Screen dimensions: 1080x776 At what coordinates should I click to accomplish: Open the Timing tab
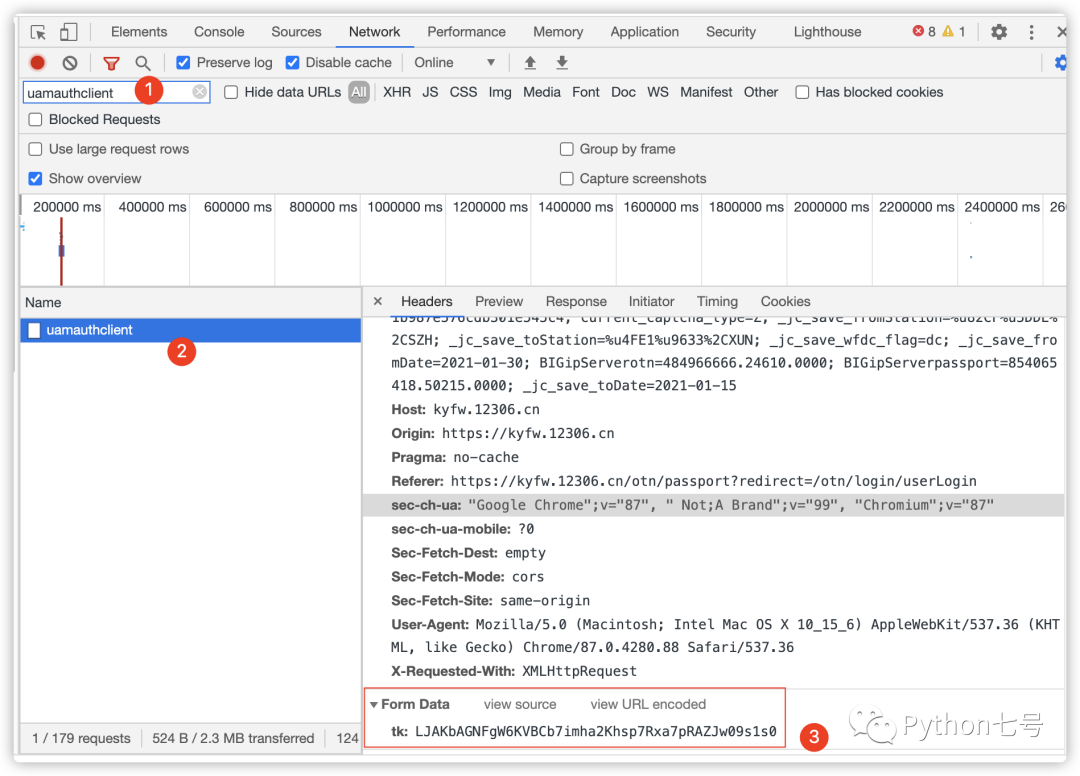click(717, 302)
